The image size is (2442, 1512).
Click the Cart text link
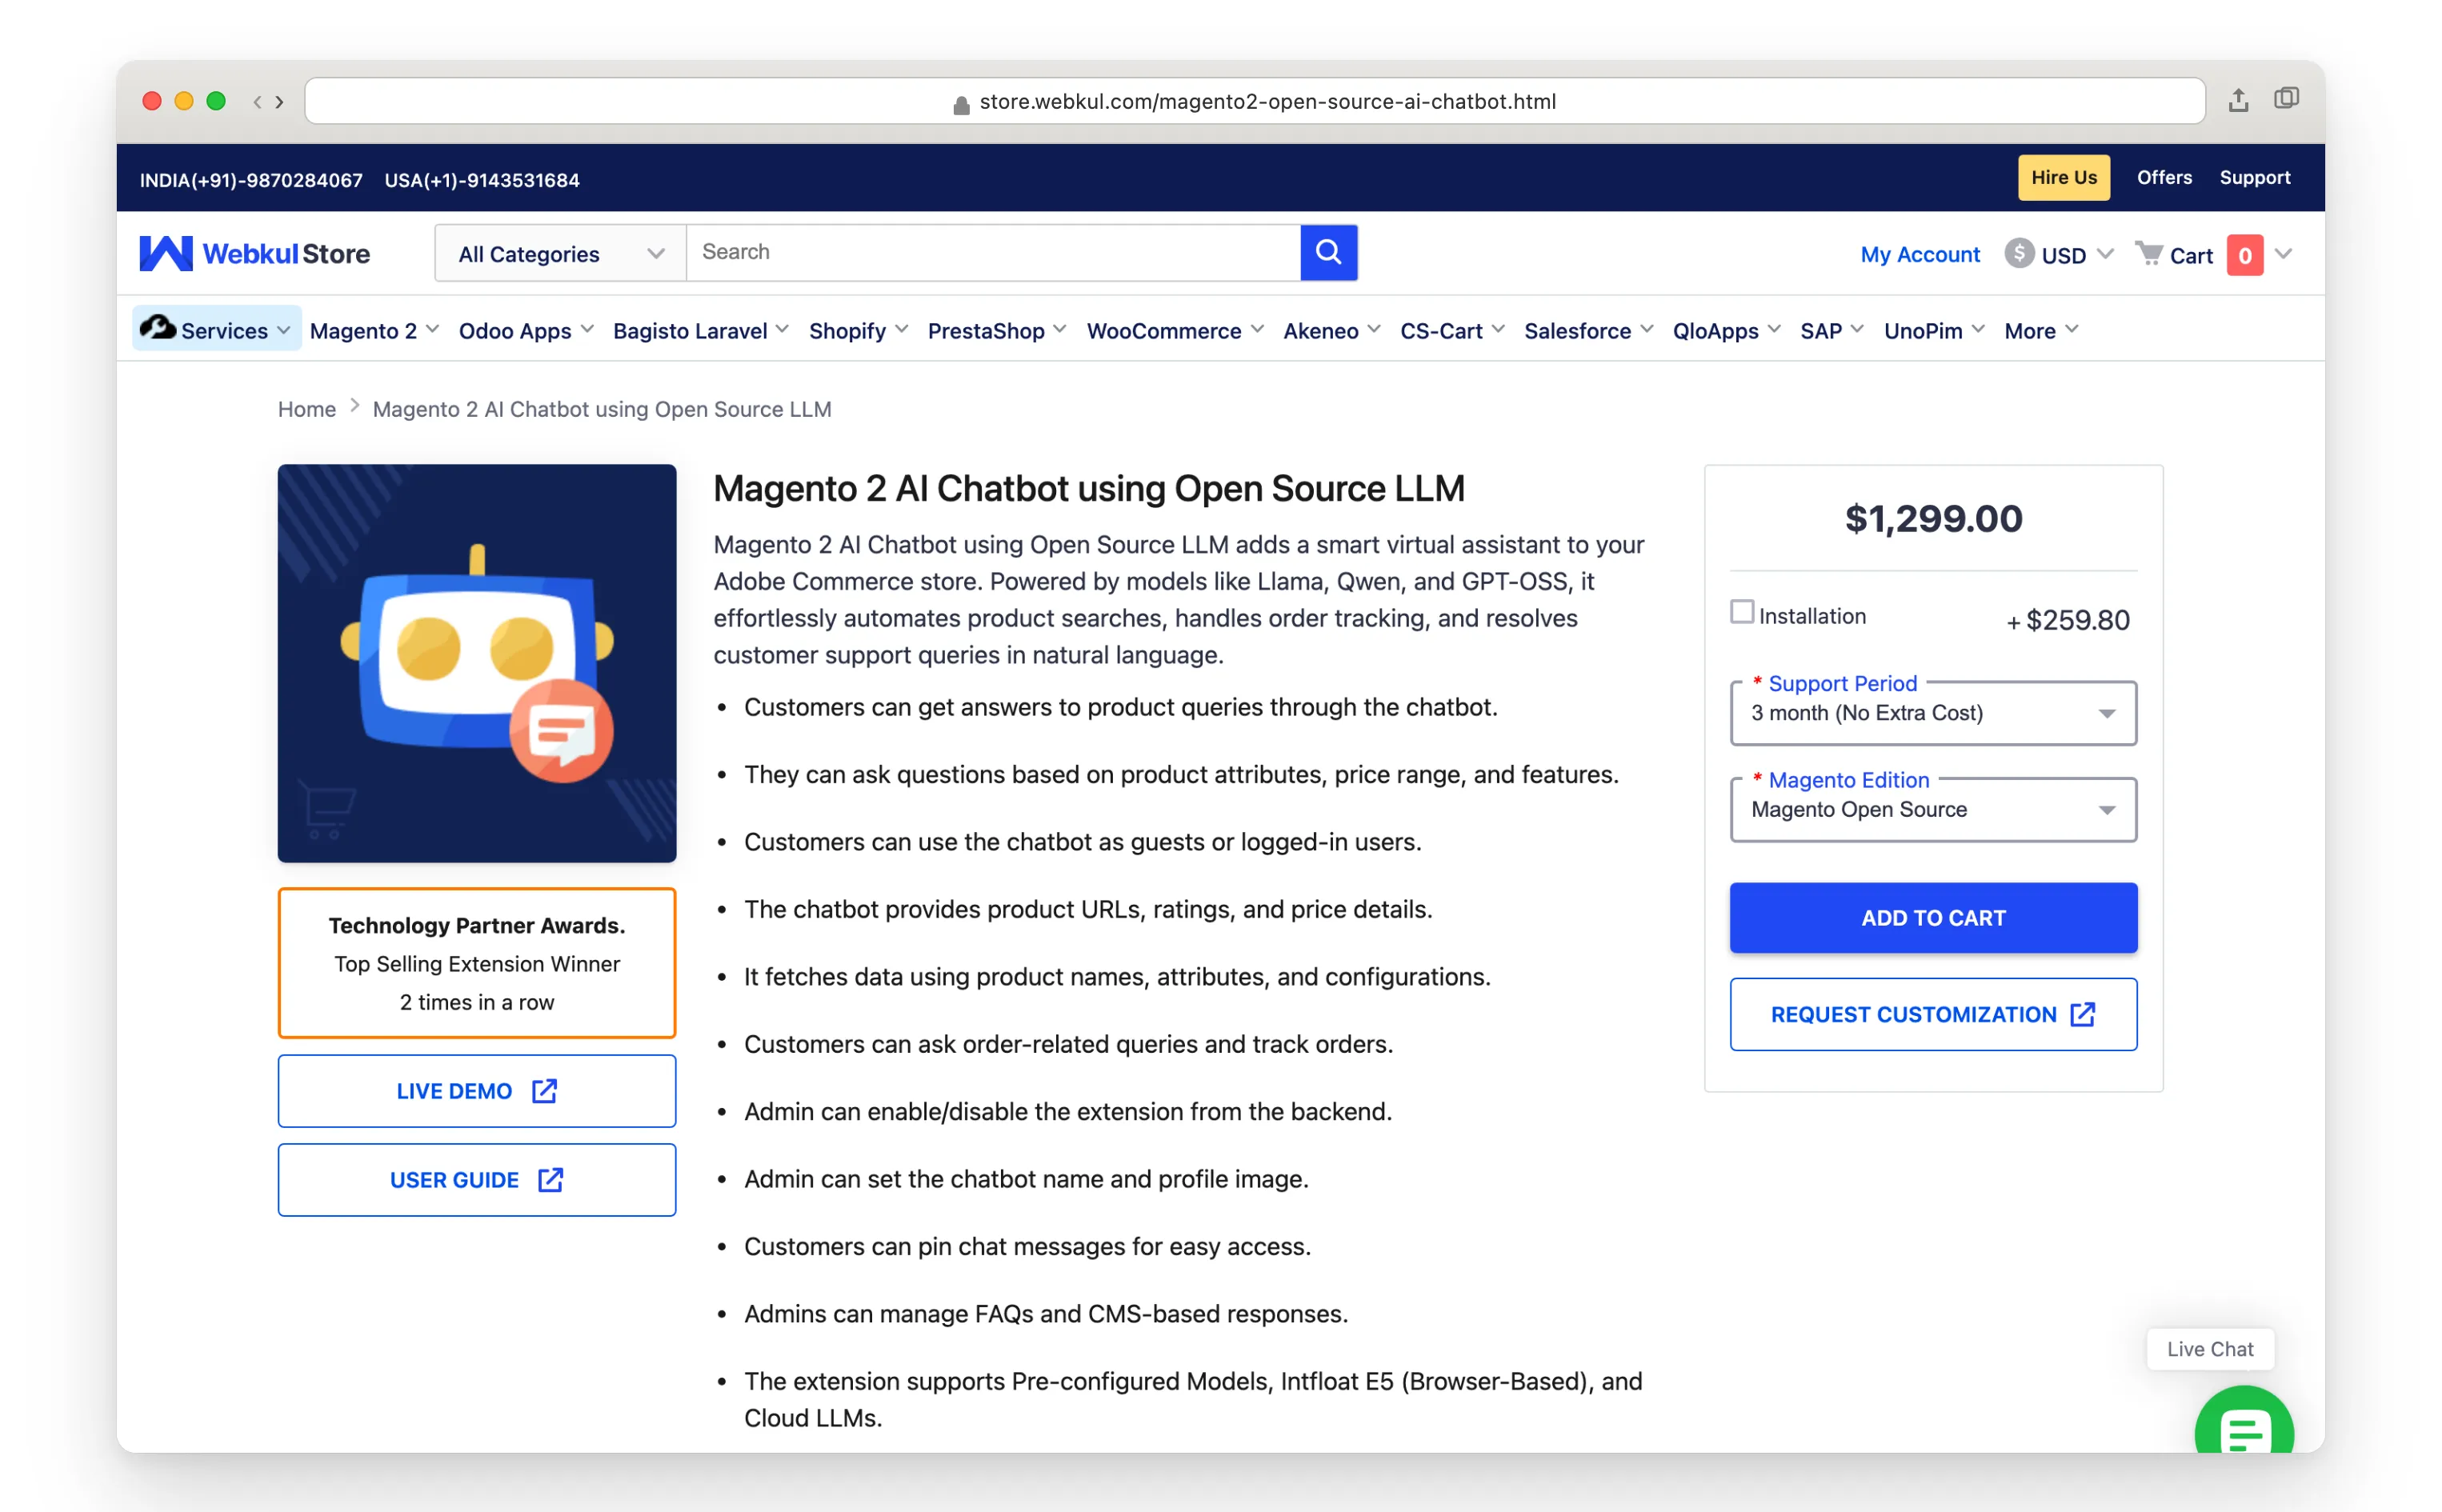(2190, 256)
